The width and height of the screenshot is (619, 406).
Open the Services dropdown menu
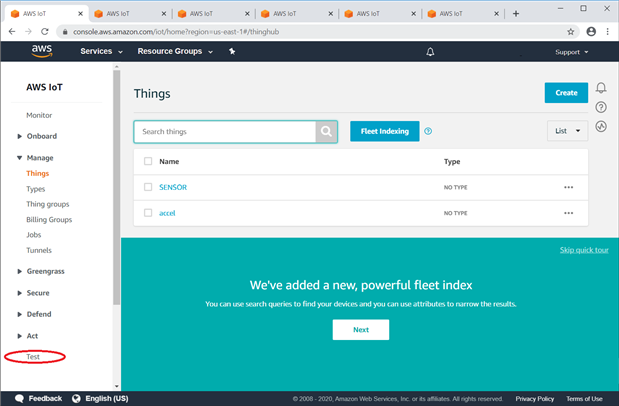coord(101,51)
